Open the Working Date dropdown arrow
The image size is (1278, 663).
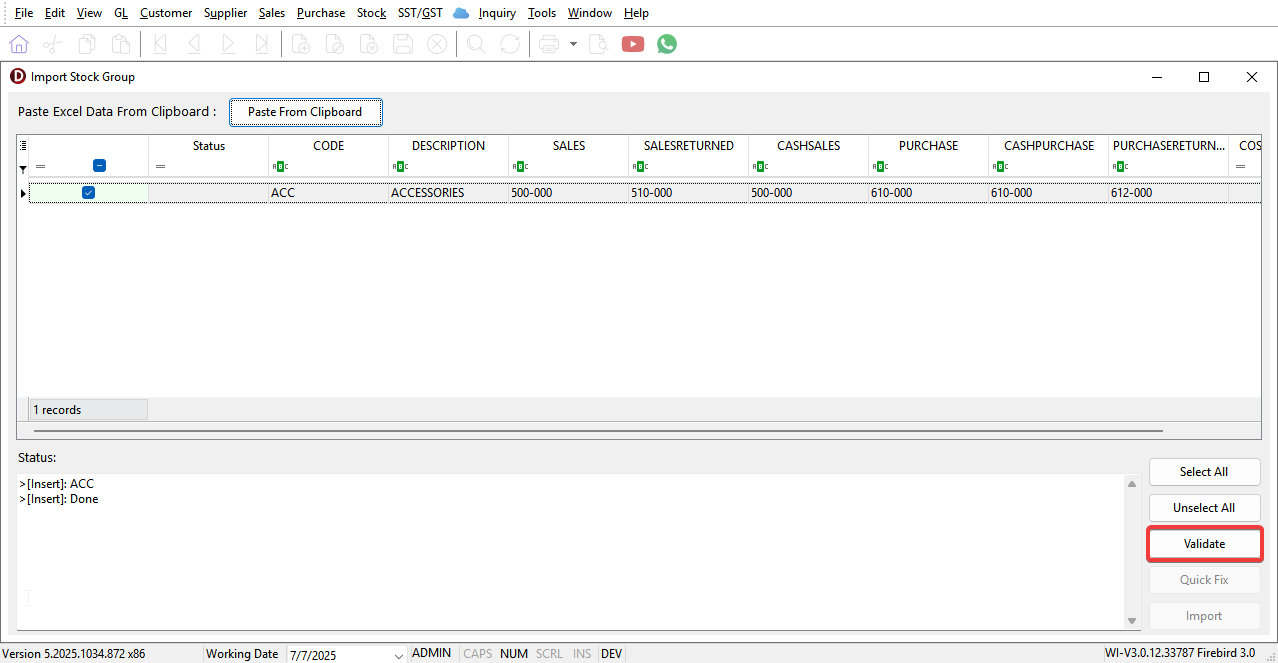click(x=398, y=655)
